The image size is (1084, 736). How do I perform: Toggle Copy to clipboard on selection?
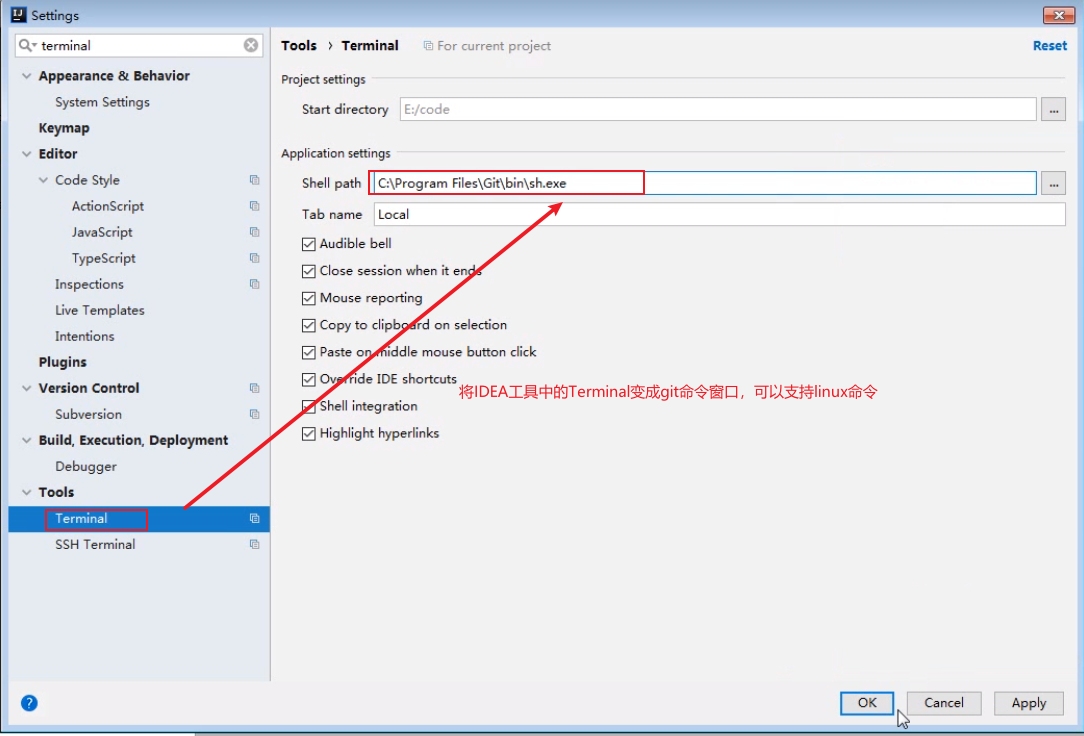(x=308, y=325)
